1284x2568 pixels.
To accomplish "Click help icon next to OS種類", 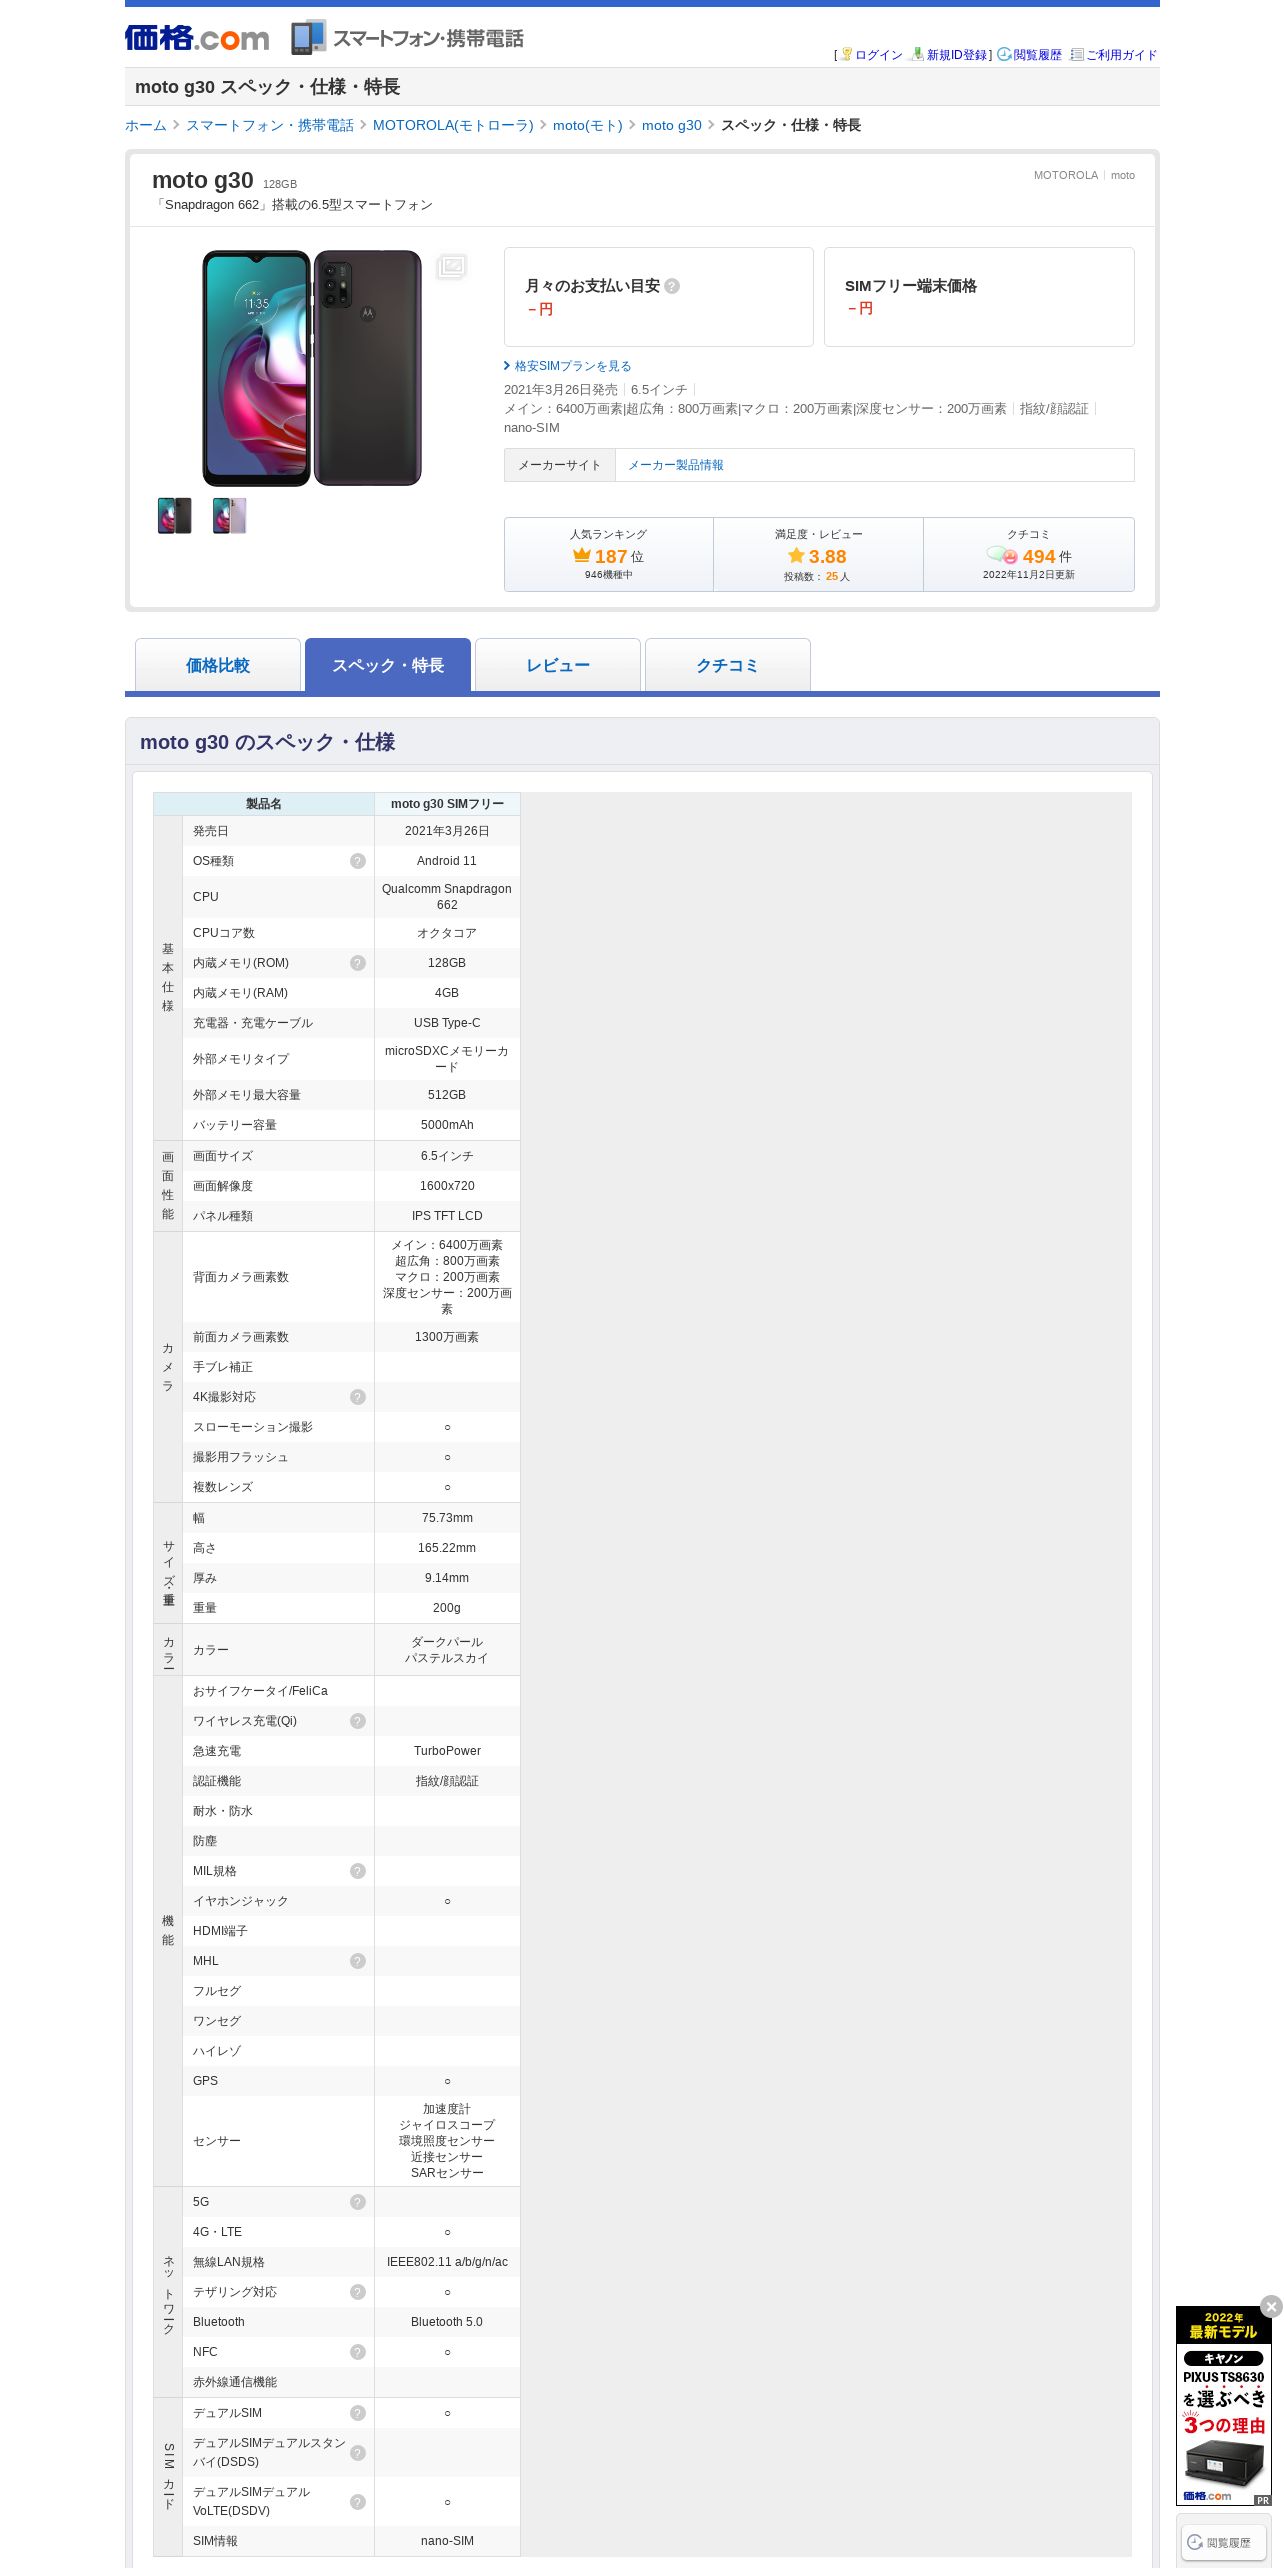I will tap(358, 861).
